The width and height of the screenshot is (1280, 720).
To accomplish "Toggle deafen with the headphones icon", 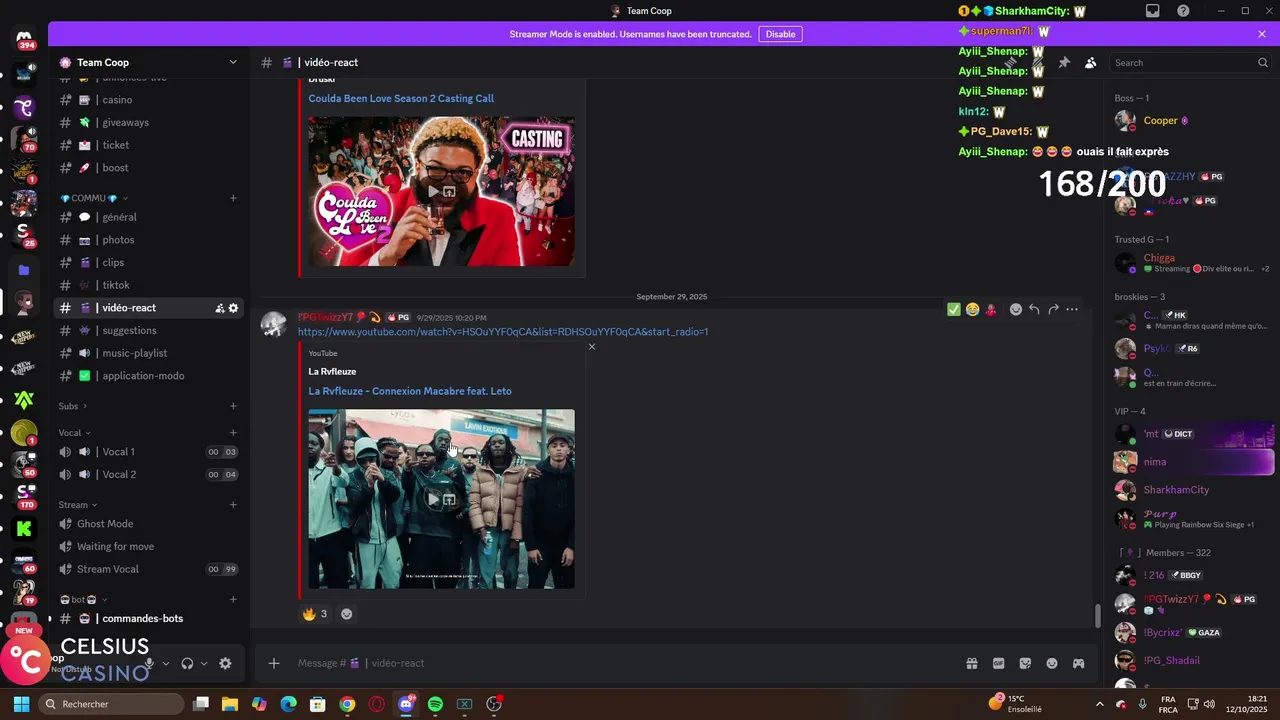I will (x=187, y=663).
